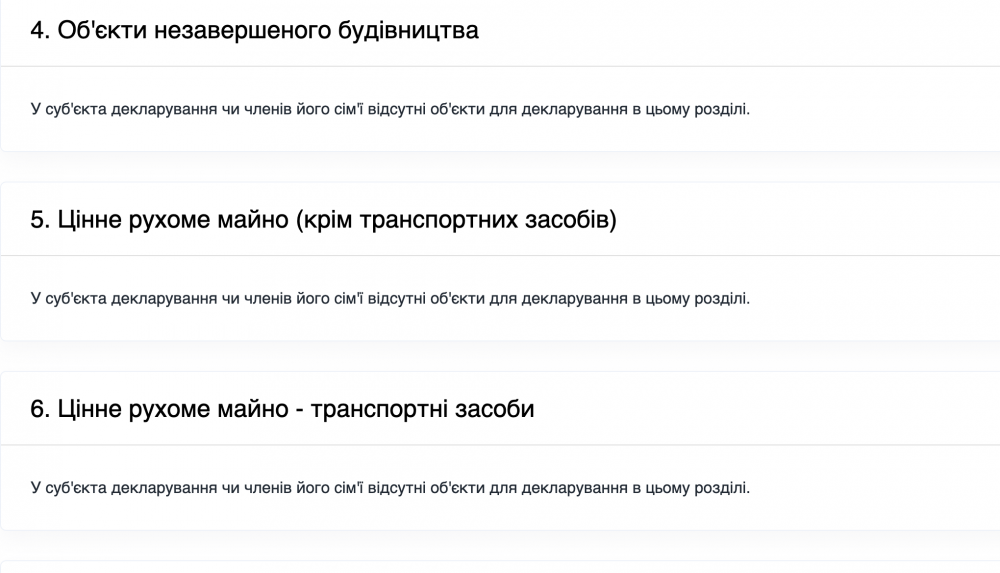Click the word "засоби" in section 6 heading

coord(495,409)
